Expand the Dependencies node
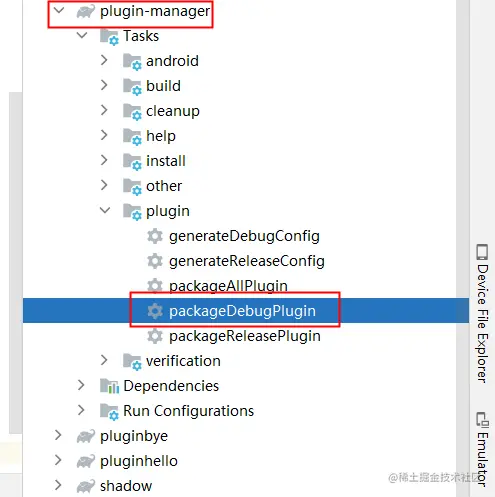Viewport: 495px width, 497px height. [x=81, y=385]
